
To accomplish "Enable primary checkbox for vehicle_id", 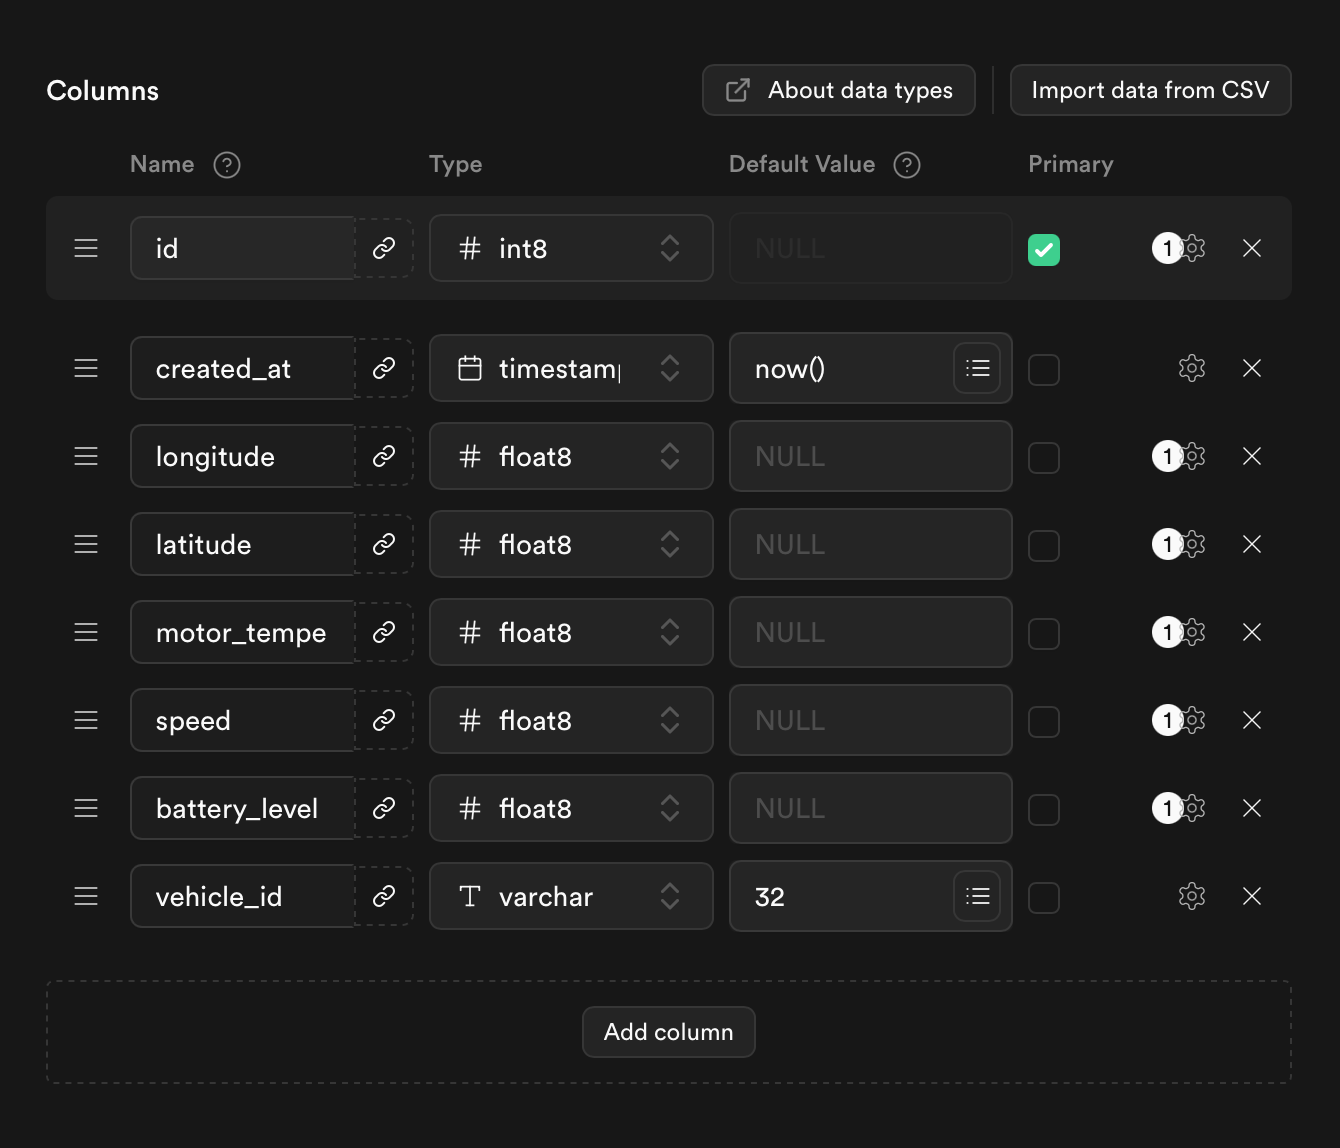I will click(x=1043, y=898).
